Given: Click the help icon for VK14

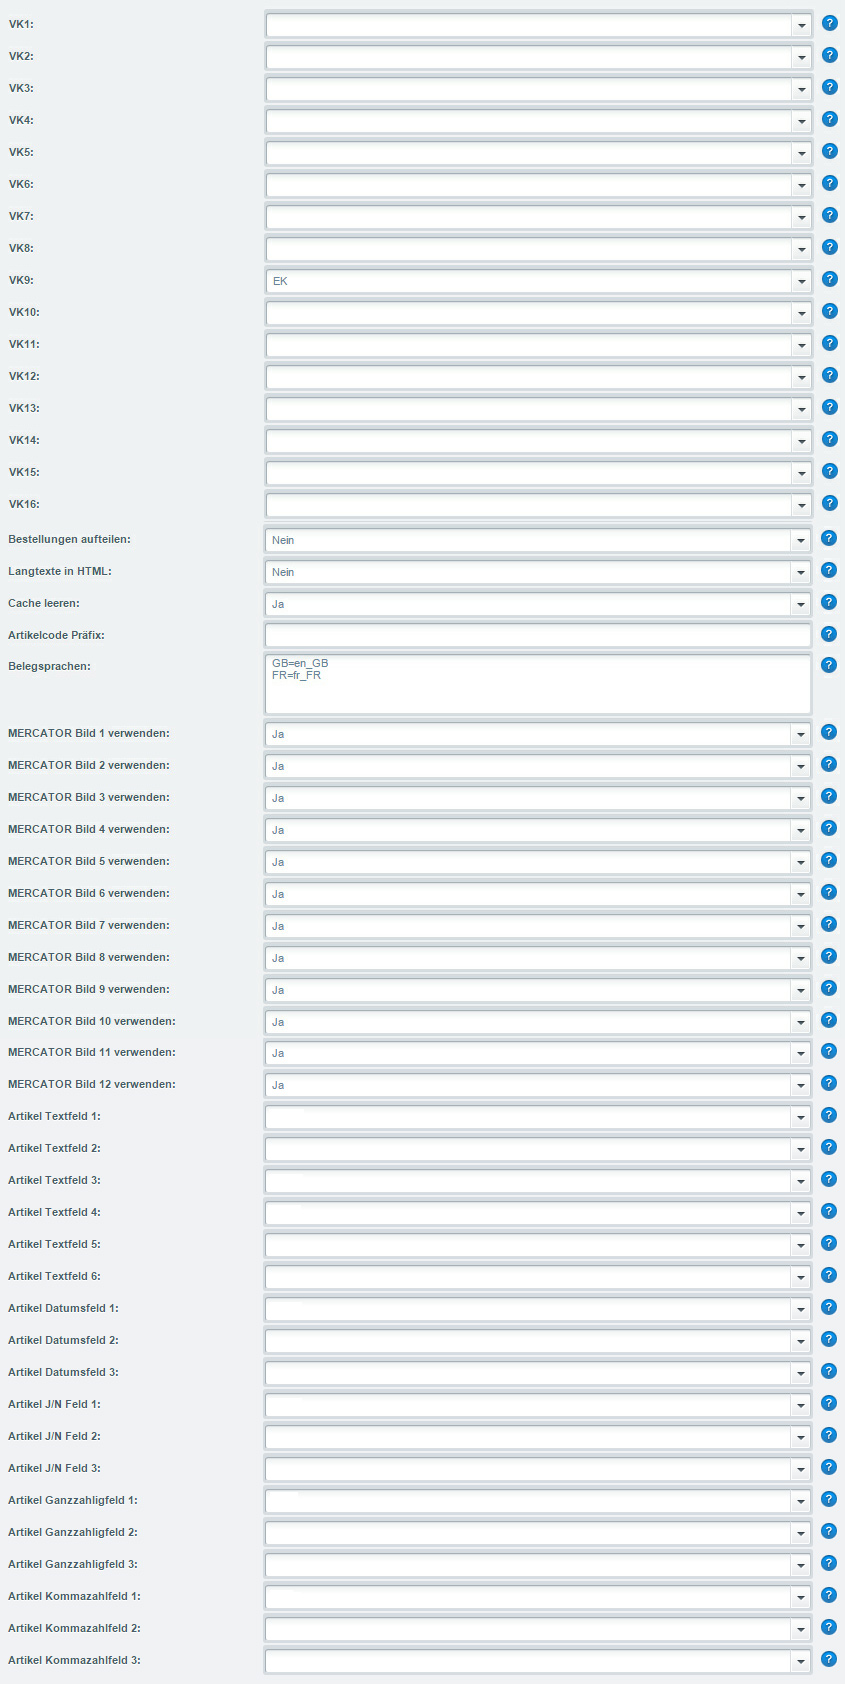Looking at the screenshot, I should (829, 439).
